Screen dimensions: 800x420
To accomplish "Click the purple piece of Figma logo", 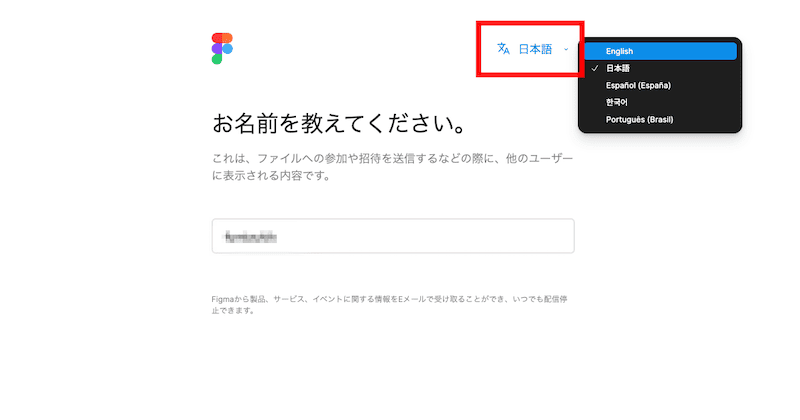I will pyautogui.click(x=217, y=48).
